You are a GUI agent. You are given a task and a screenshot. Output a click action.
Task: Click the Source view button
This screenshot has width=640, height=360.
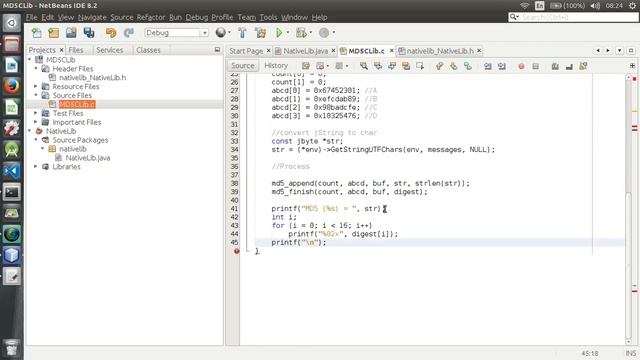point(242,65)
